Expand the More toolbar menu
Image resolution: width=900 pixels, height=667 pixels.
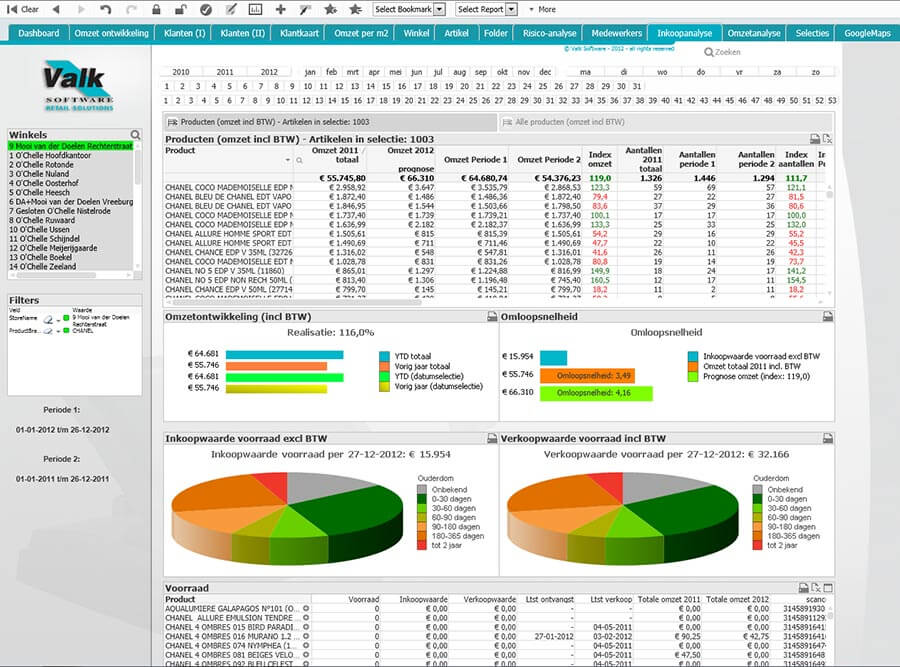(542, 9)
